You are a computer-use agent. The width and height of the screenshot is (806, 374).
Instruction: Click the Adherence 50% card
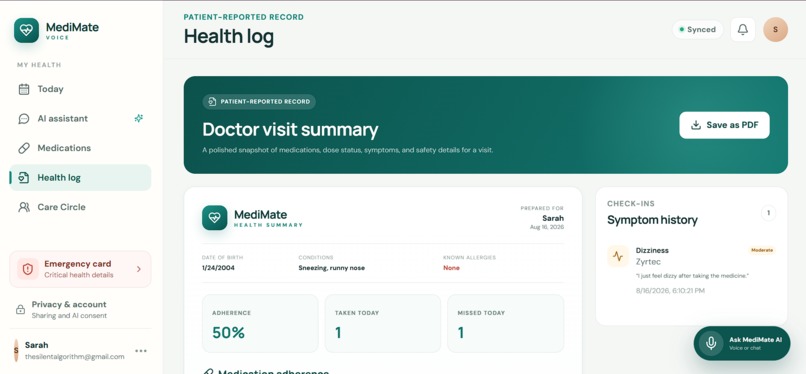click(260, 324)
